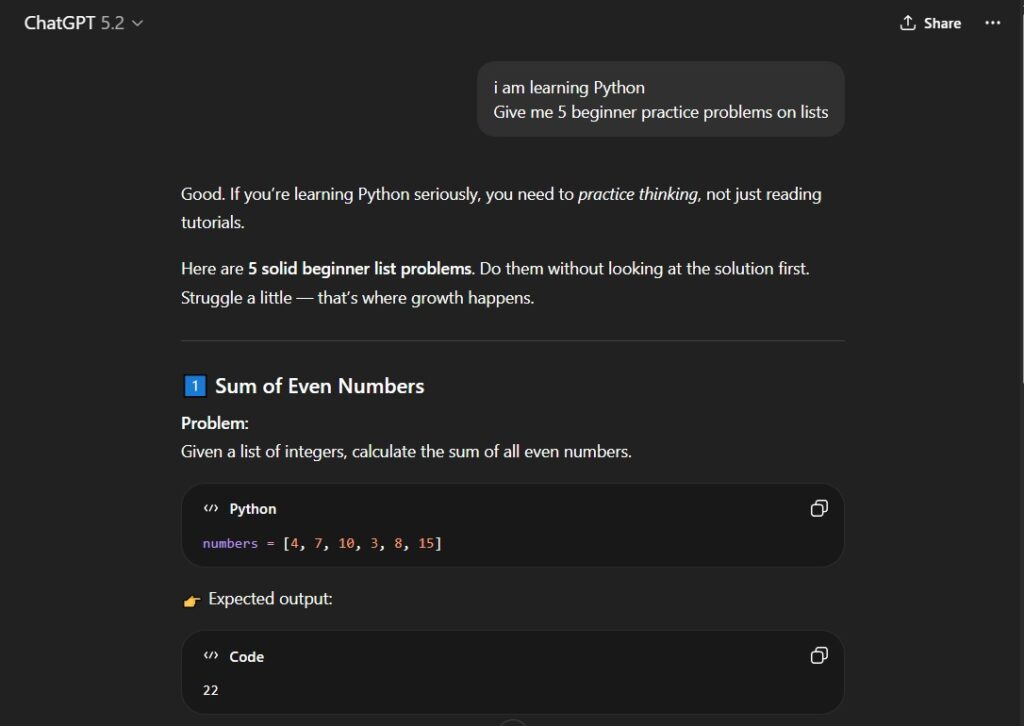Click the scroll-to-bottom circle at page bottom
The width and height of the screenshot is (1024, 726).
coord(512,722)
